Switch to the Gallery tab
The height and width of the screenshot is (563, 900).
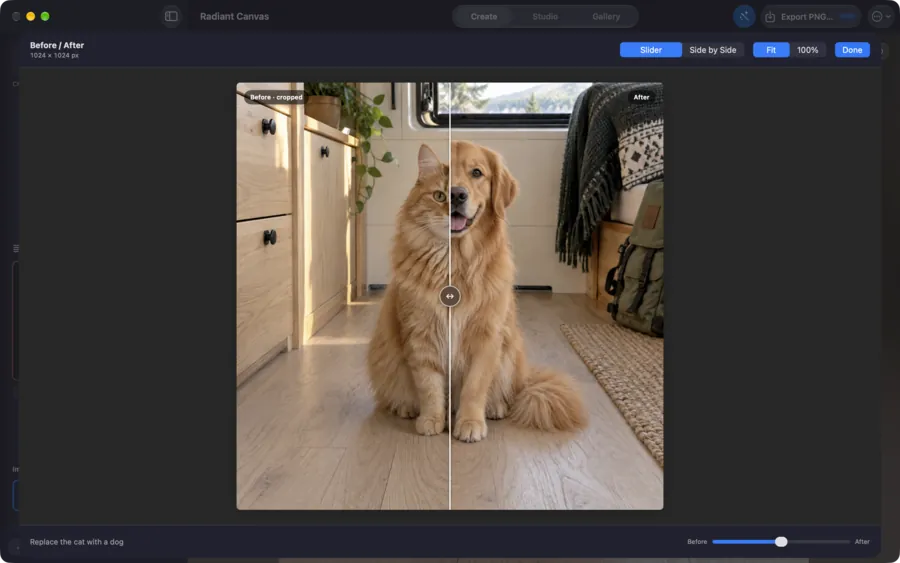606,17
